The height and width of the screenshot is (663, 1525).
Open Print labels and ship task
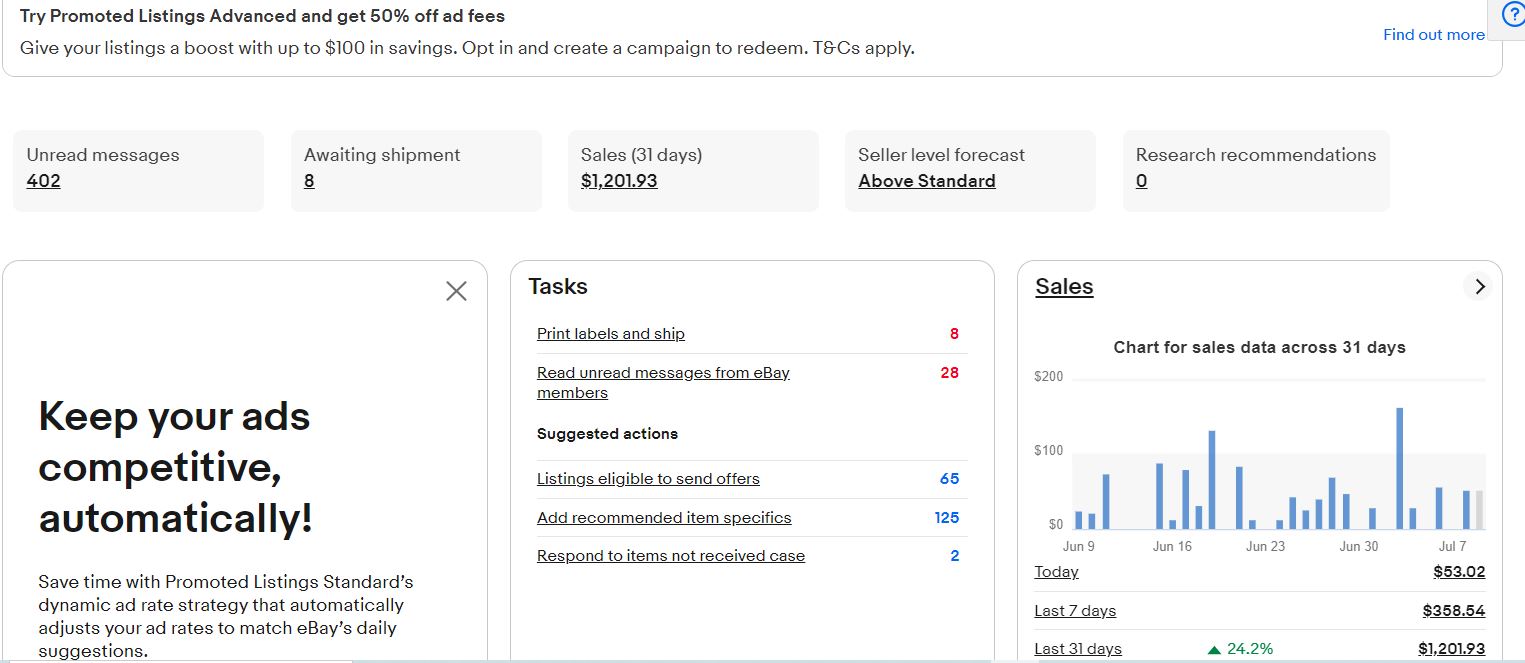click(x=611, y=334)
